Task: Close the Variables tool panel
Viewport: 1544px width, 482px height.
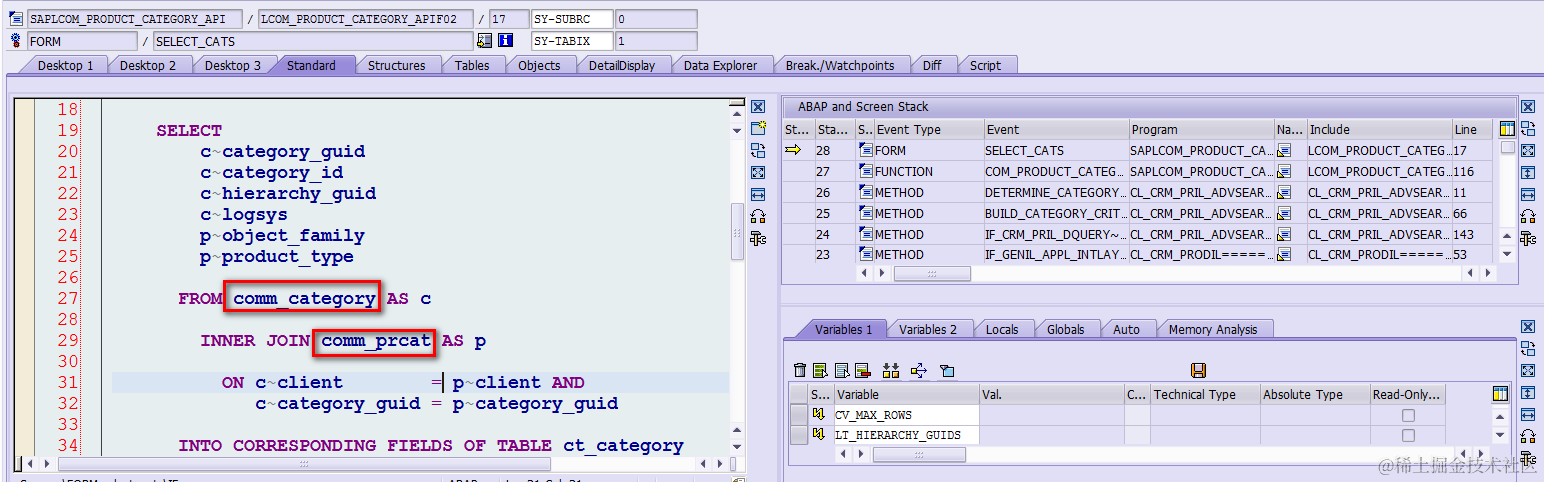Action: [x=1528, y=327]
